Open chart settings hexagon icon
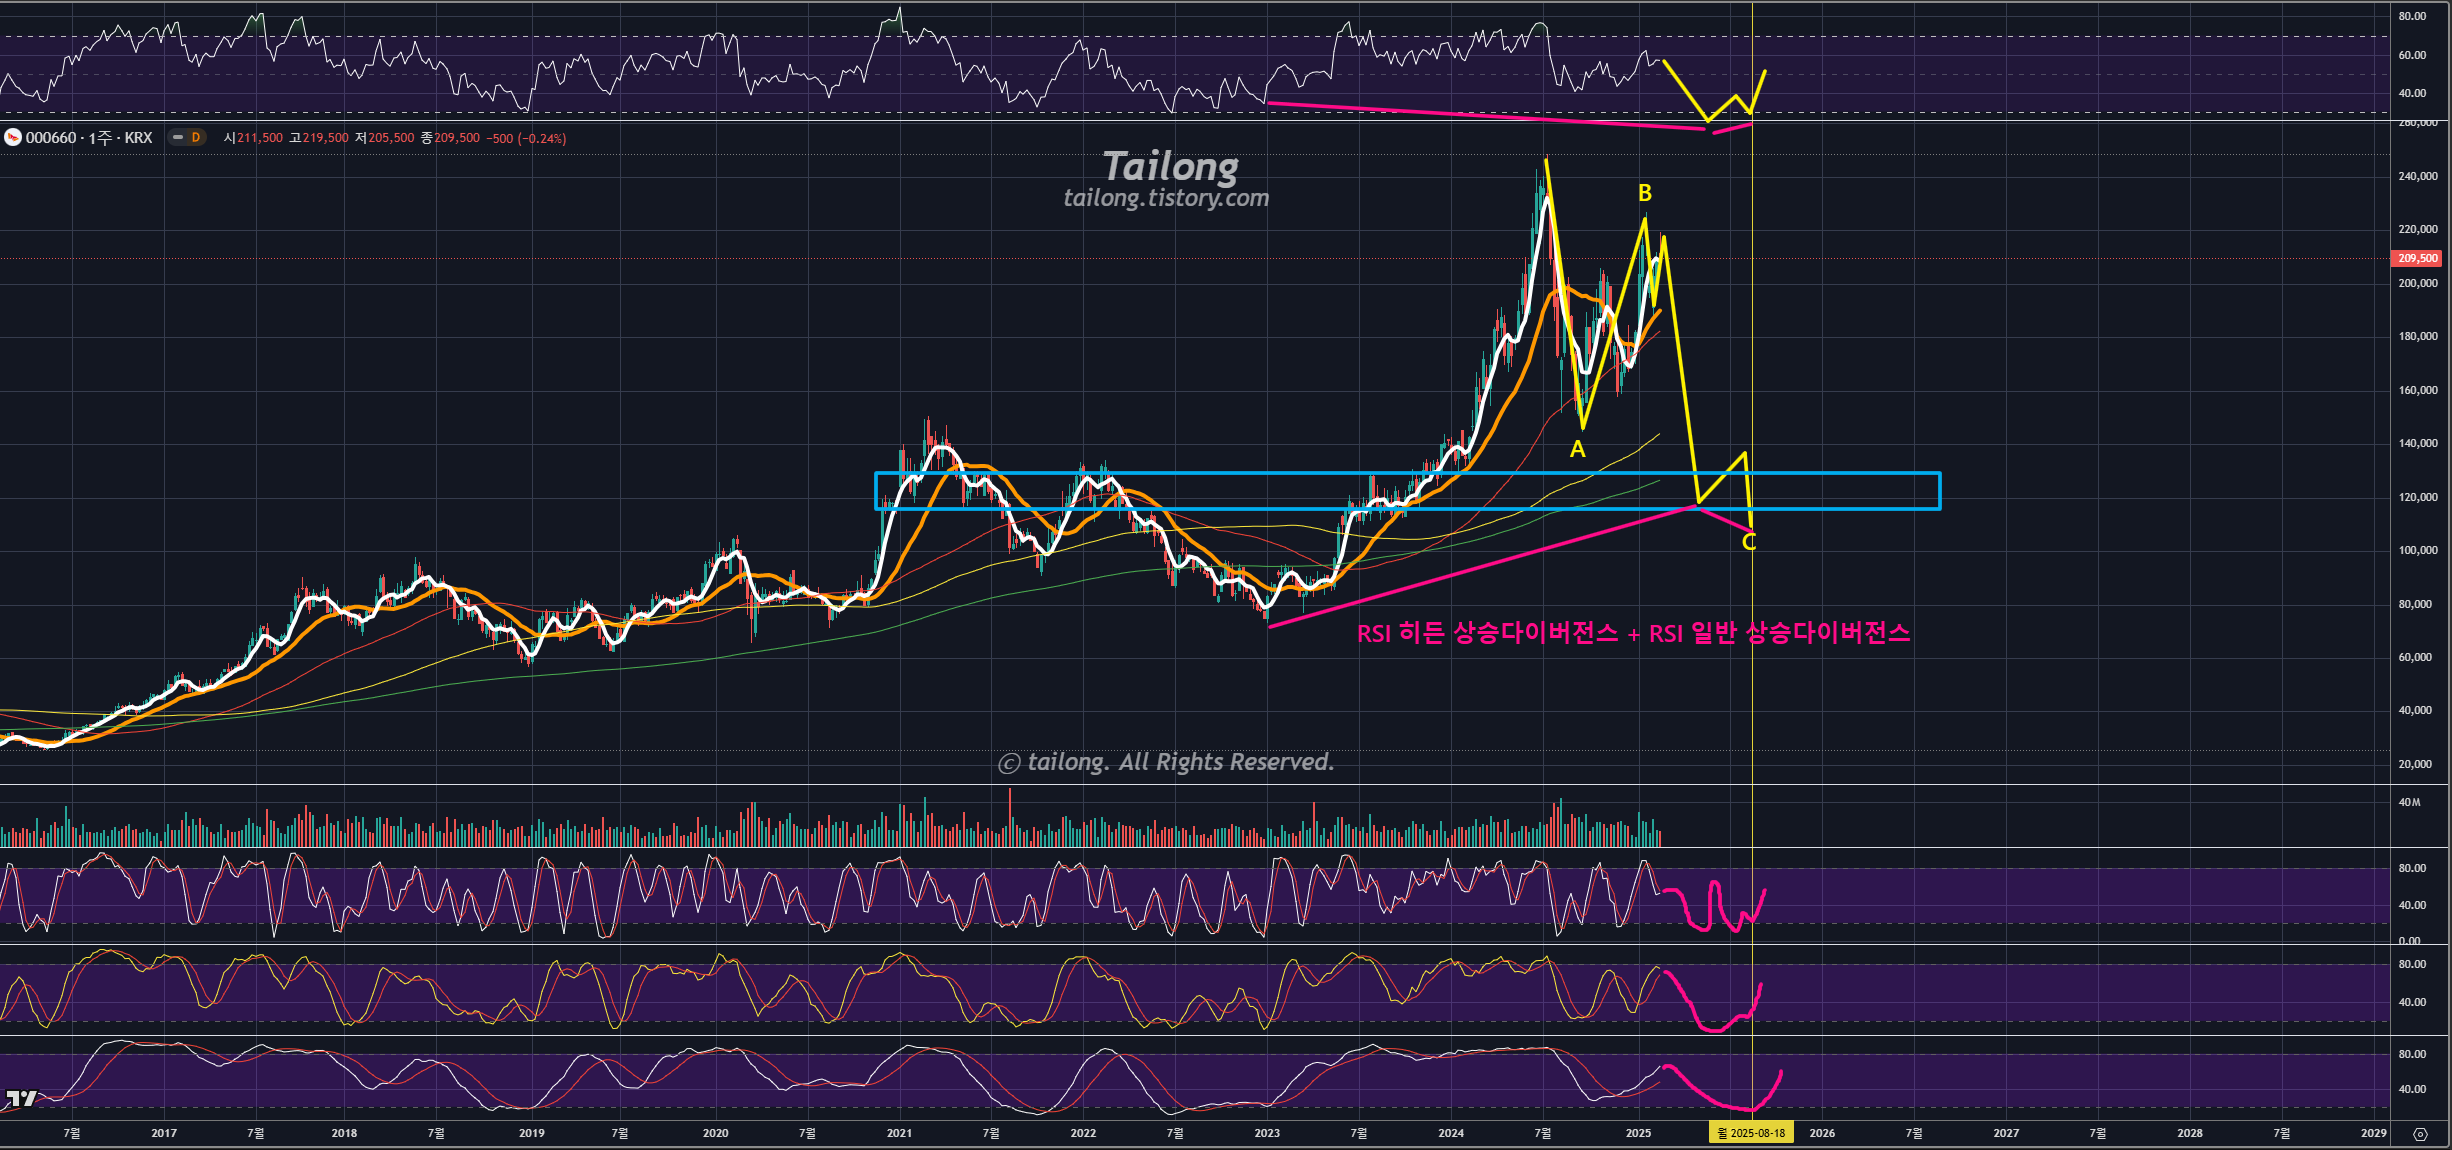 (x=2420, y=1134)
